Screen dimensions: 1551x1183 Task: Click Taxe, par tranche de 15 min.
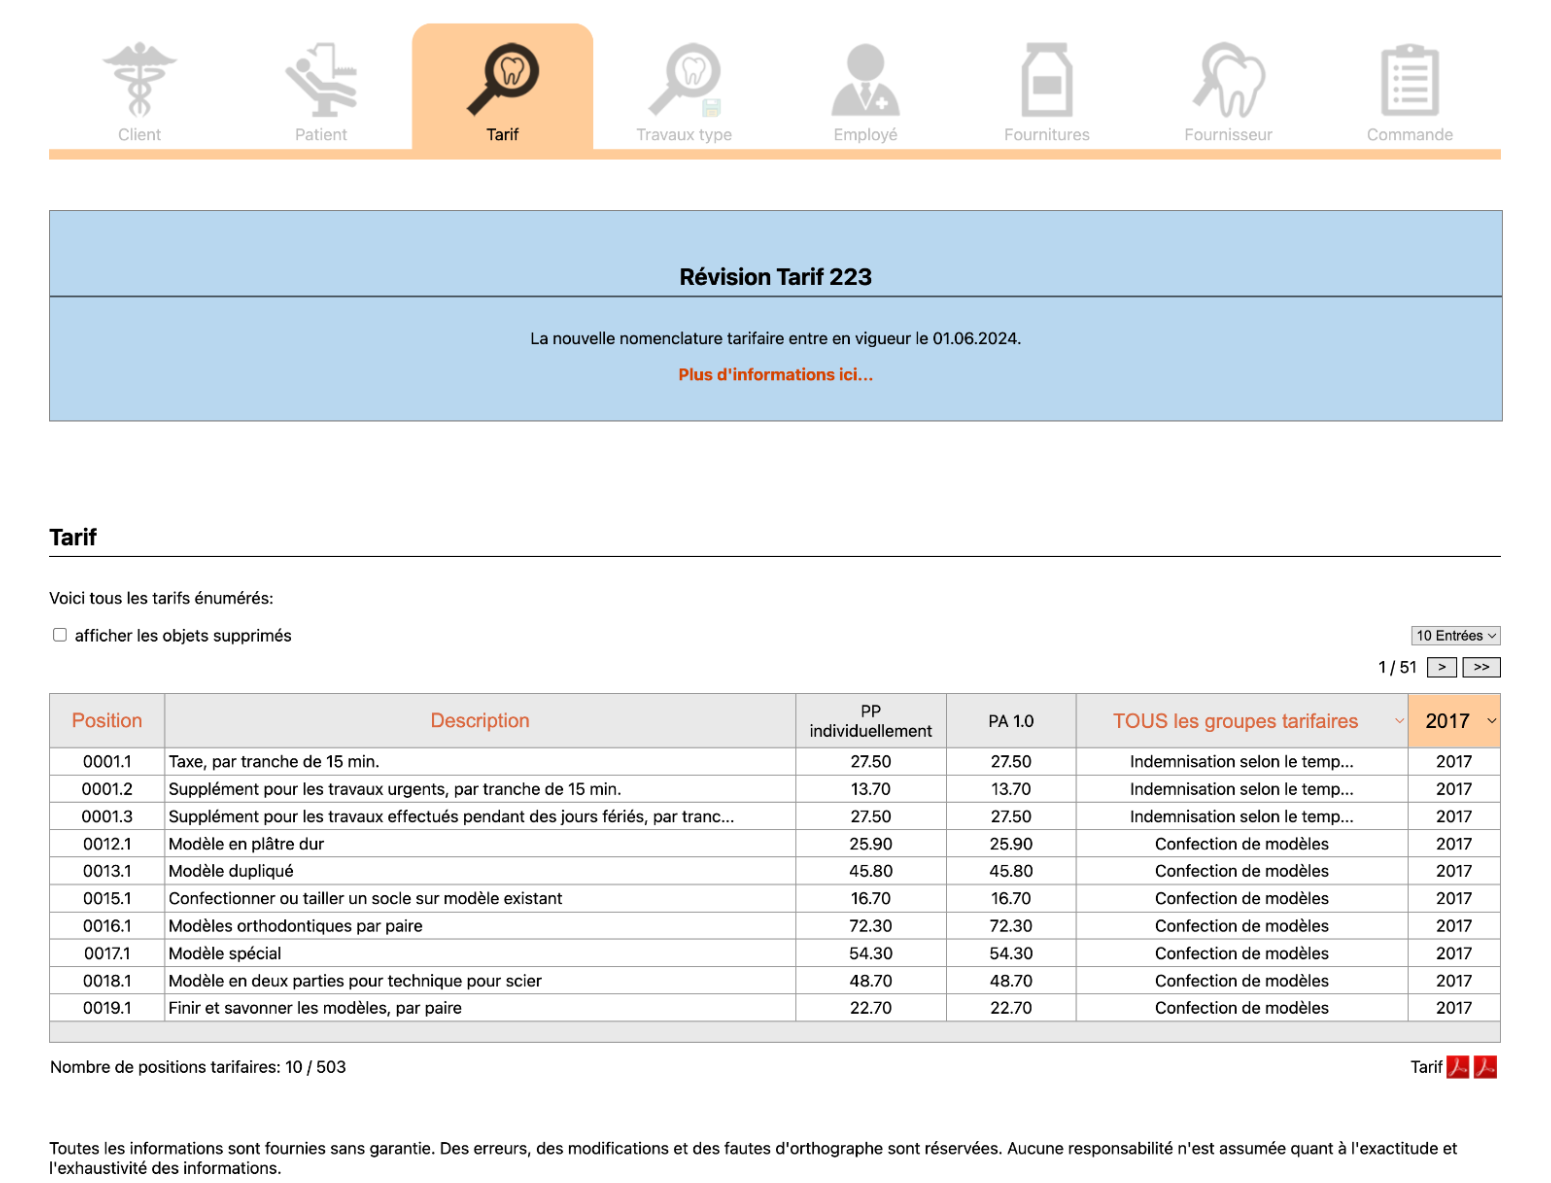coord(274,762)
